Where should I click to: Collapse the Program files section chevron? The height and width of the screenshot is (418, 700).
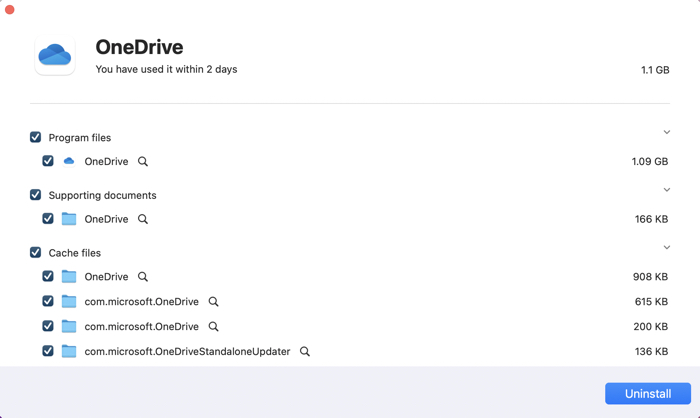pyautogui.click(x=667, y=132)
